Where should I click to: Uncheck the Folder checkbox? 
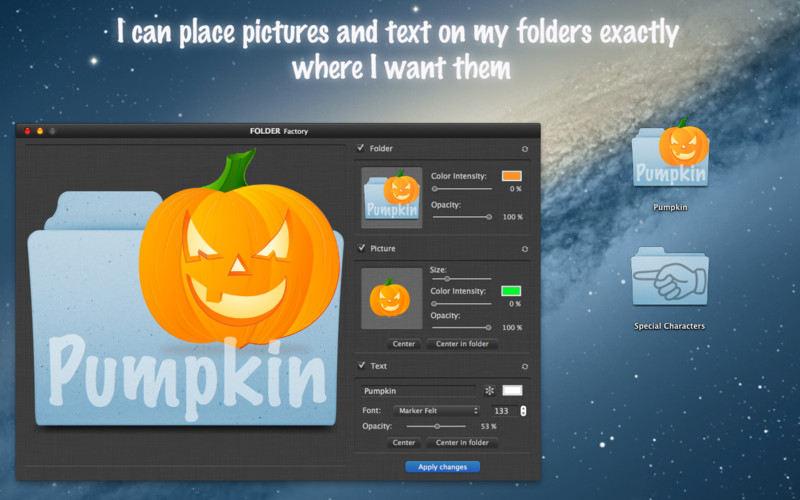(x=361, y=148)
